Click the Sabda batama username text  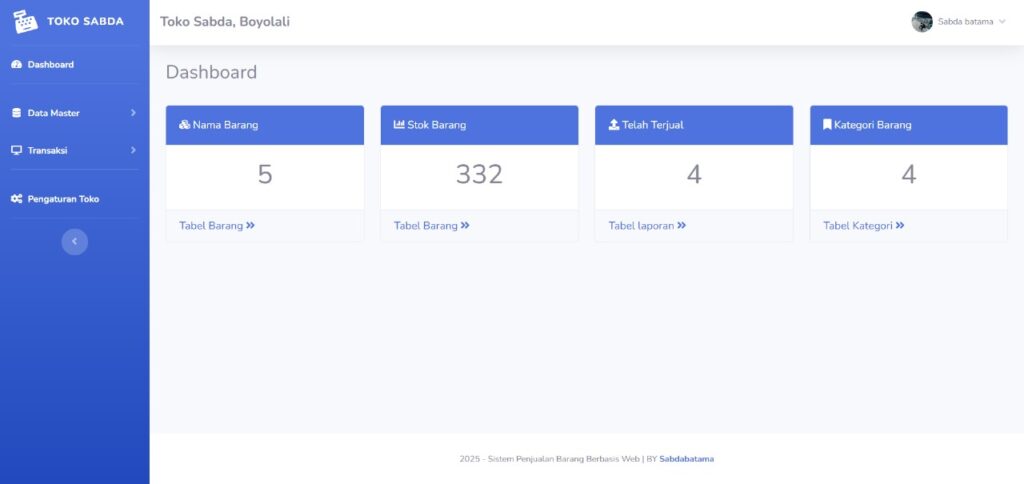pyautogui.click(x=965, y=22)
